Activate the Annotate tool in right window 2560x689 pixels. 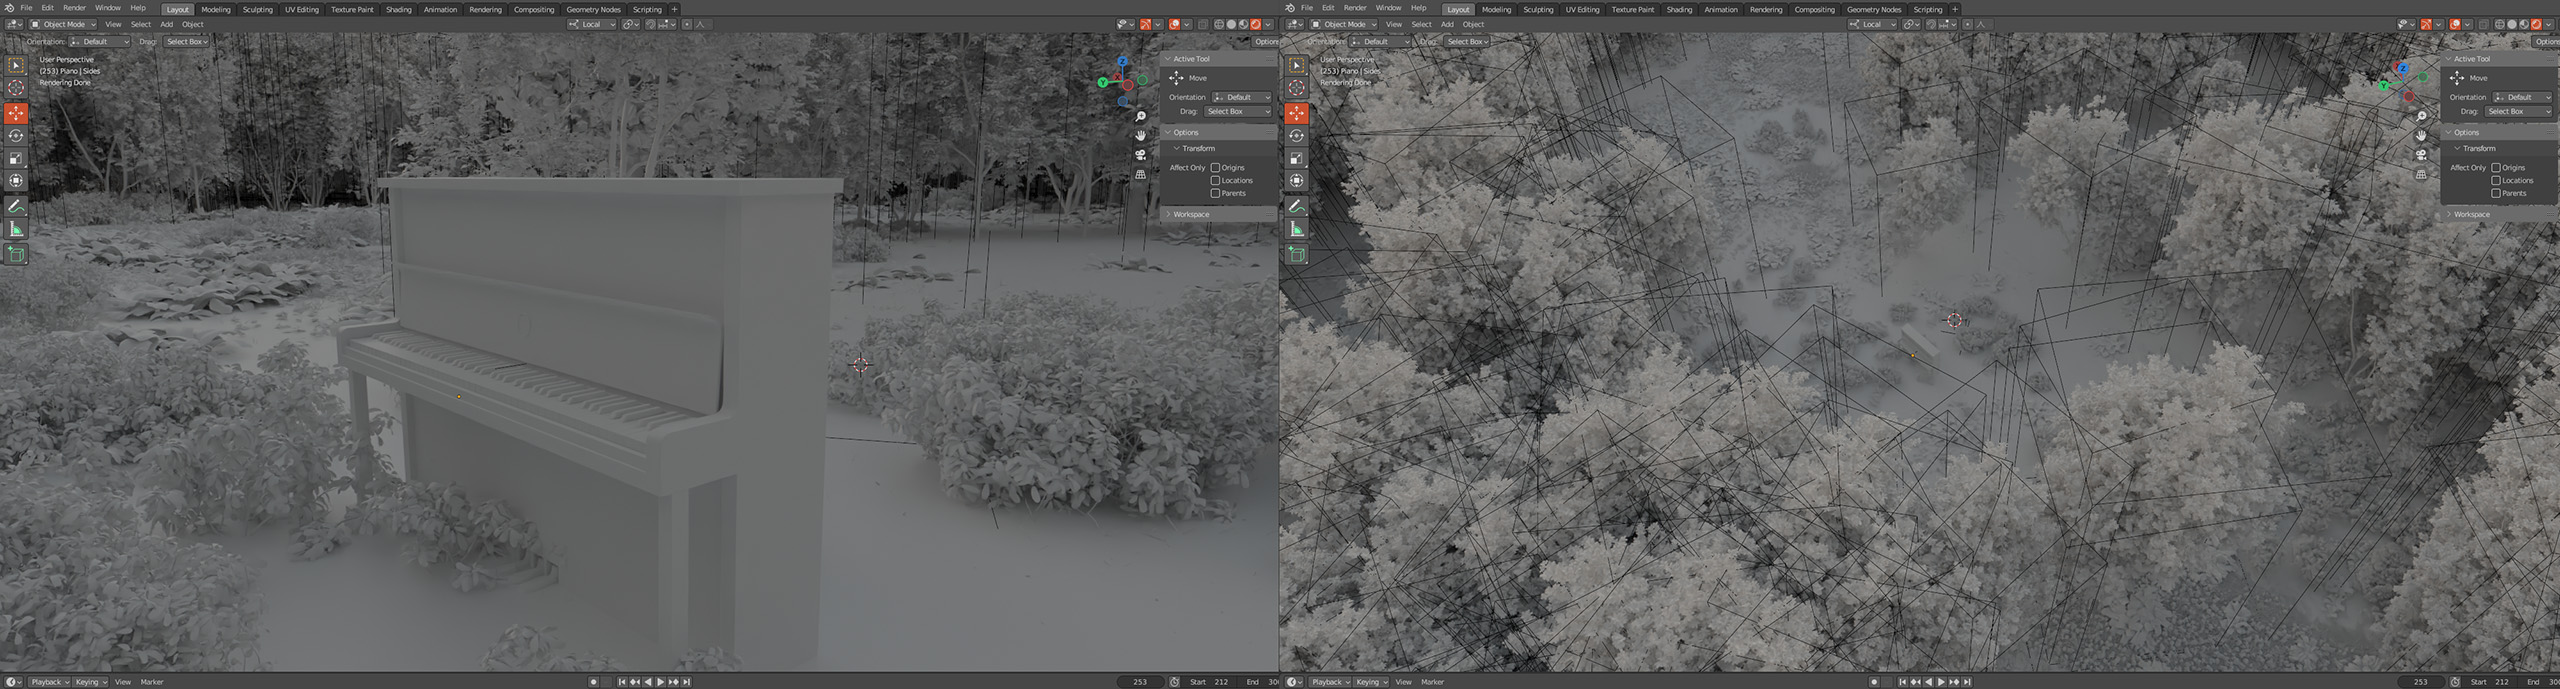1297,206
